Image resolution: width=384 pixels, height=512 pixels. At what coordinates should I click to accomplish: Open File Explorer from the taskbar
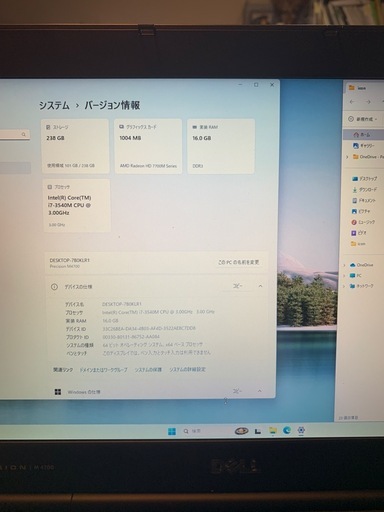(x=273, y=431)
